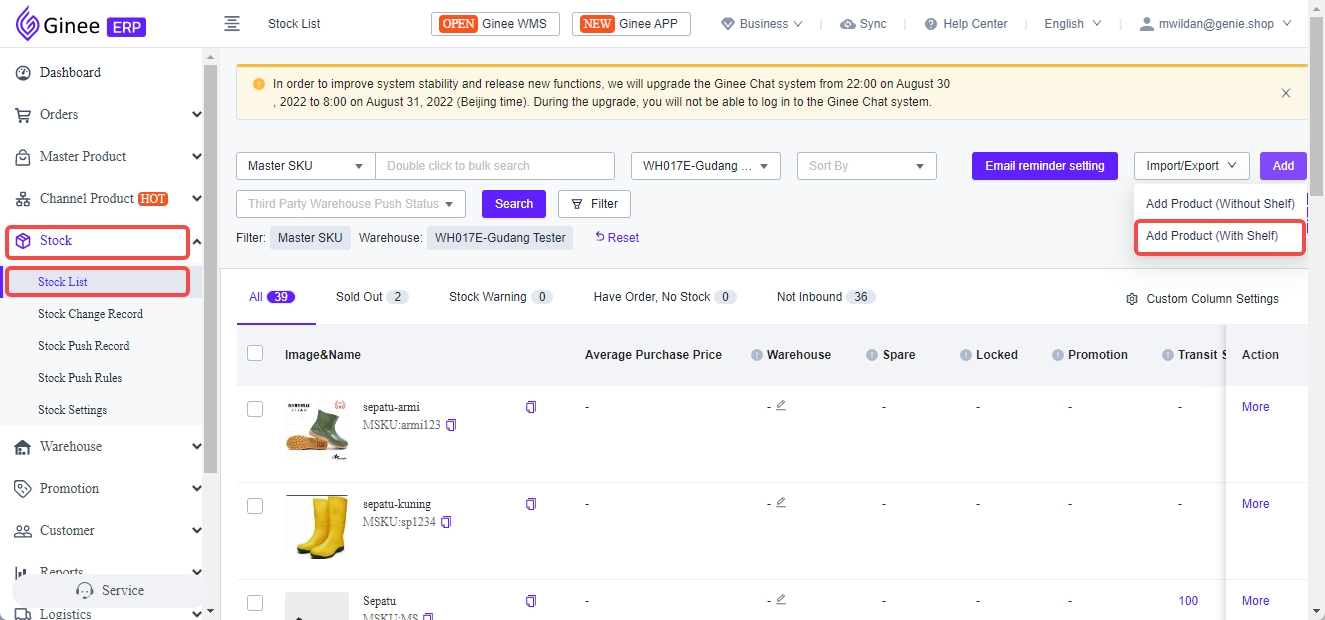
Task: Click the purple Add button
Action: (1283, 166)
